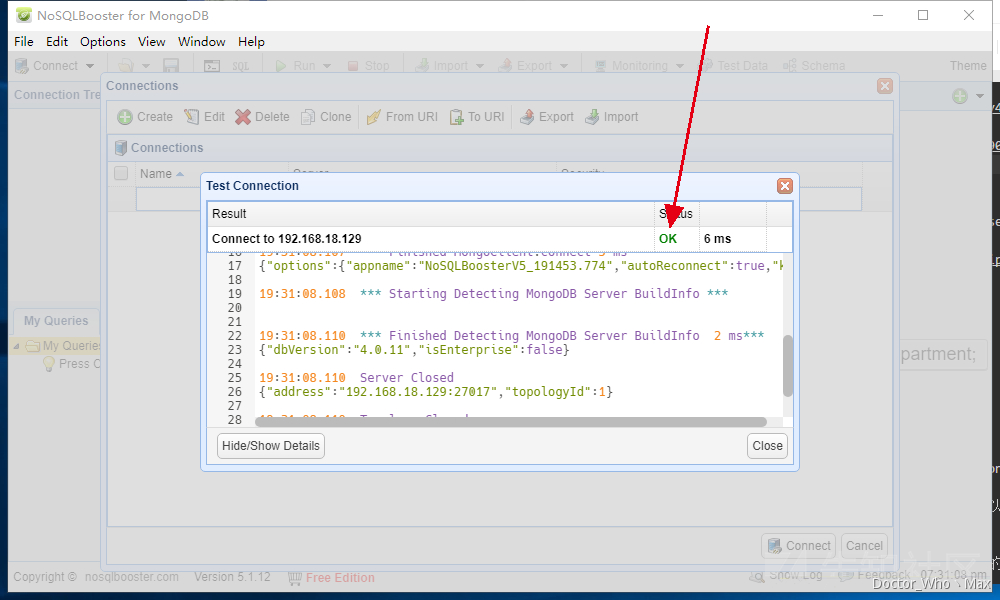The width and height of the screenshot is (1000, 600).
Task: Click log line with dbVersion 4.0.11
Action: click(414, 349)
